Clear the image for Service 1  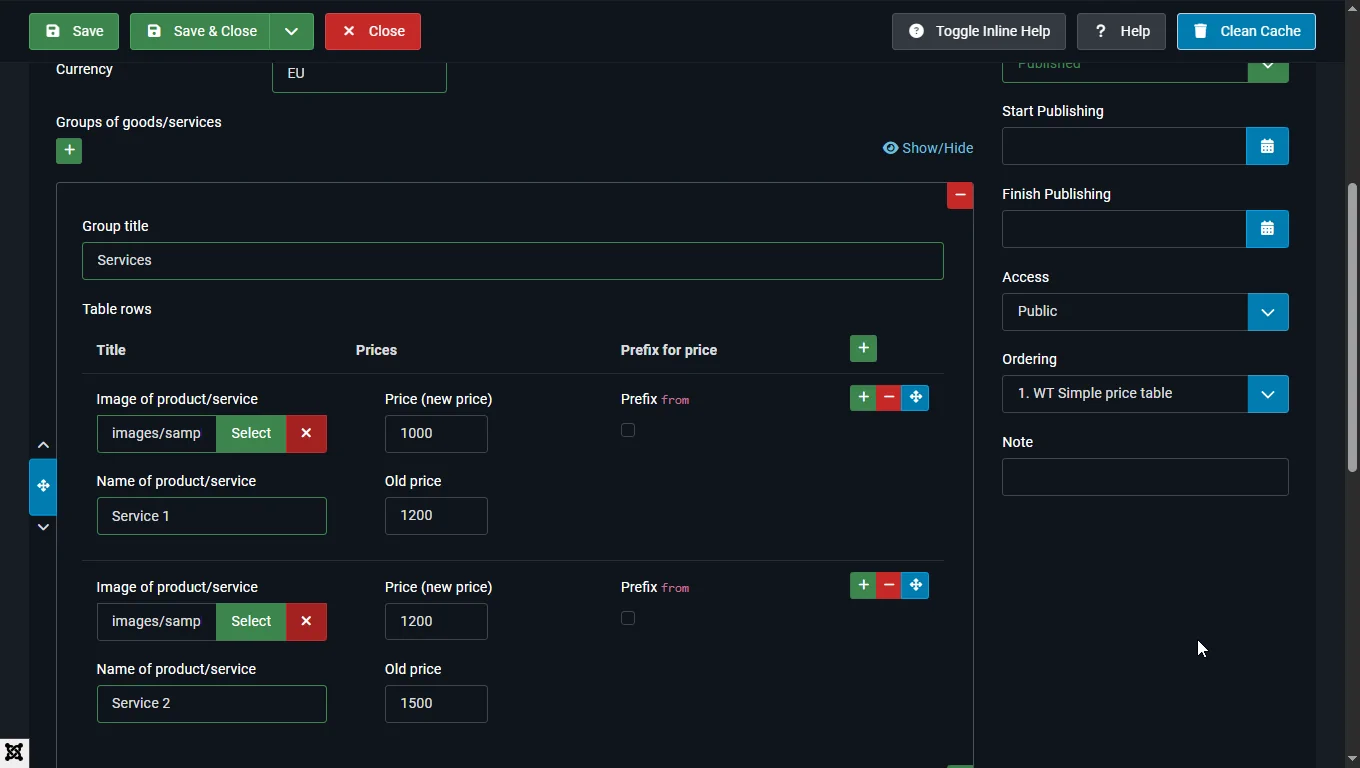(x=306, y=434)
